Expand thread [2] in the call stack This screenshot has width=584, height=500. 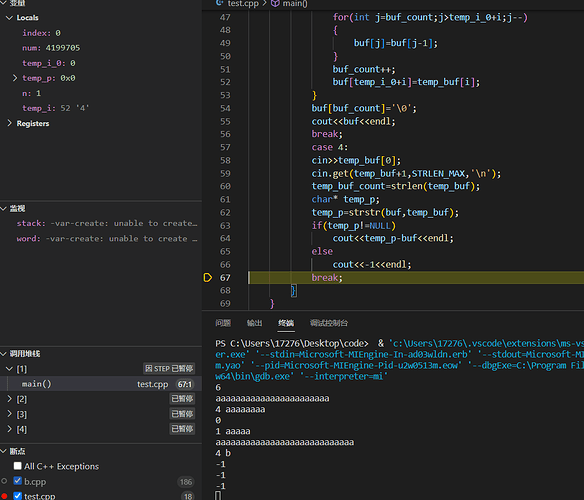click(x=9, y=399)
